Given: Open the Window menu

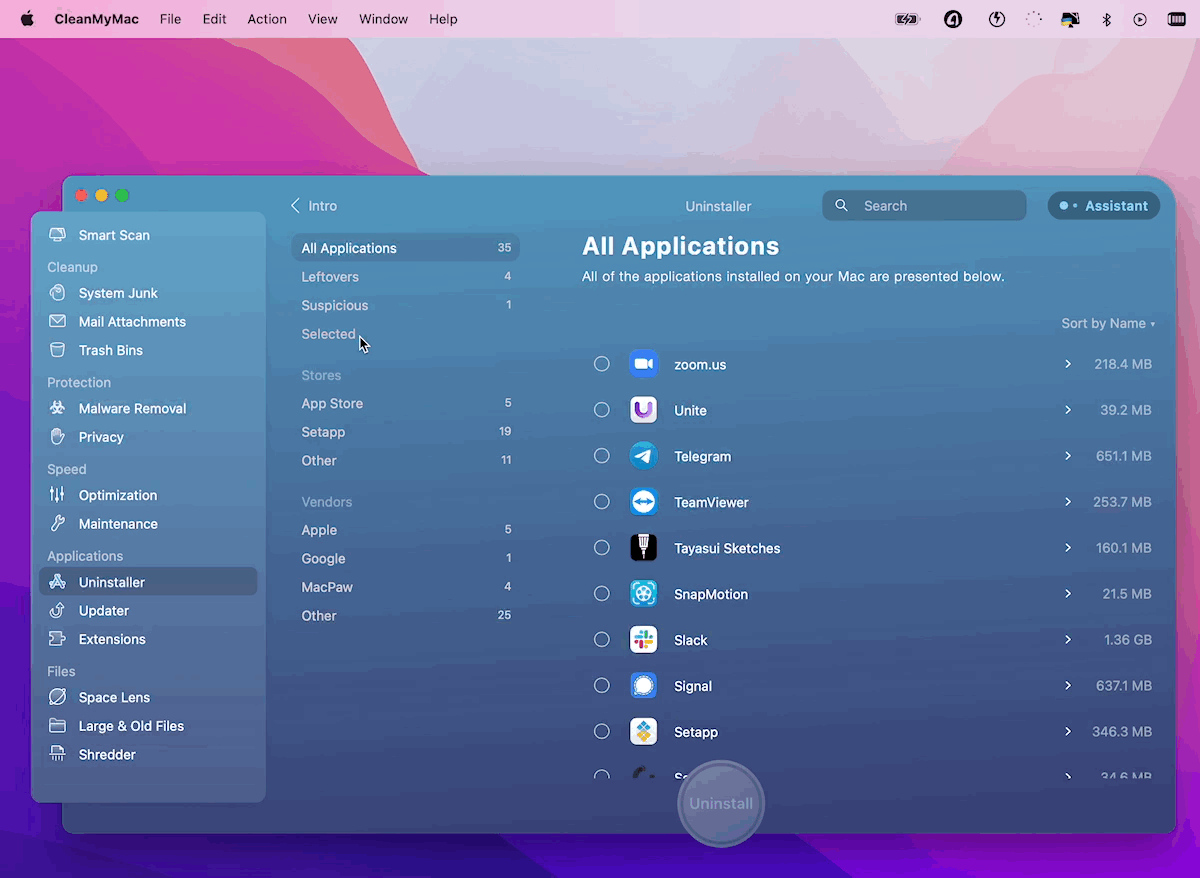Looking at the screenshot, I should [383, 19].
